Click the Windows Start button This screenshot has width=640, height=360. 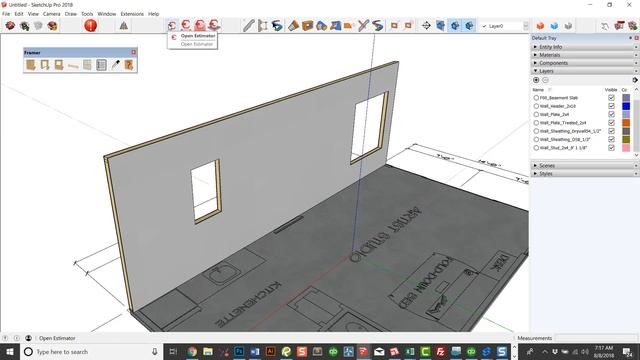click(10, 351)
